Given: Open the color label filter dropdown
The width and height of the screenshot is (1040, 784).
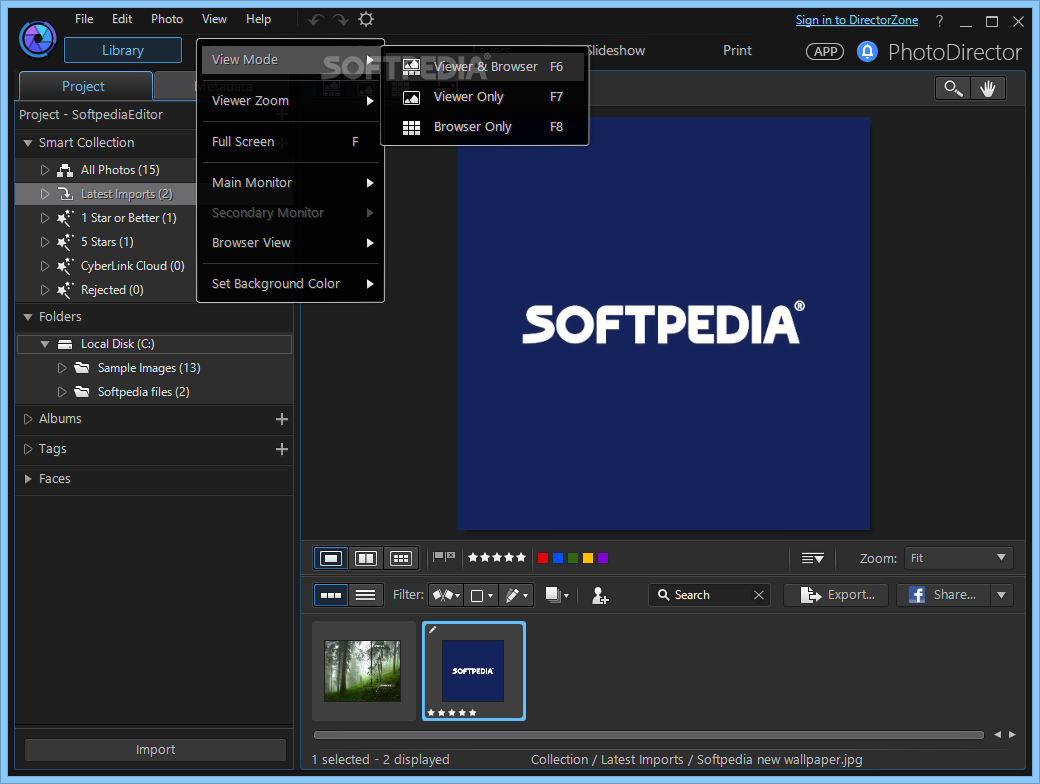Looking at the screenshot, I should coord(481,596).
